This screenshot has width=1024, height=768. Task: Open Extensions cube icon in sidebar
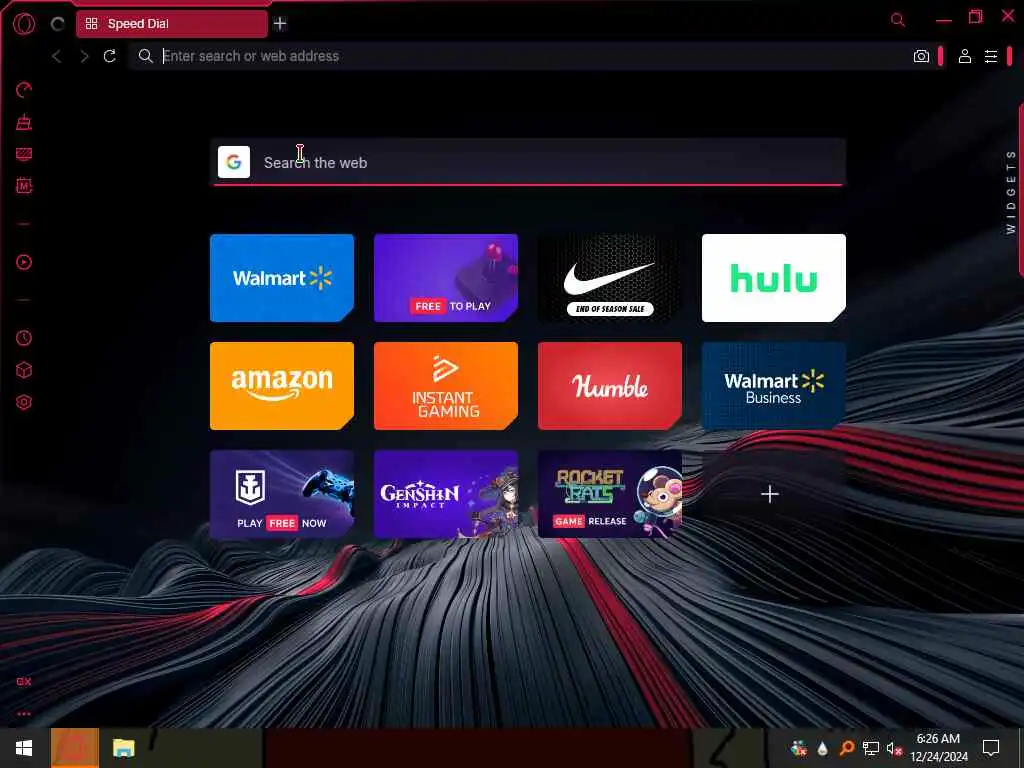point(24,370)
